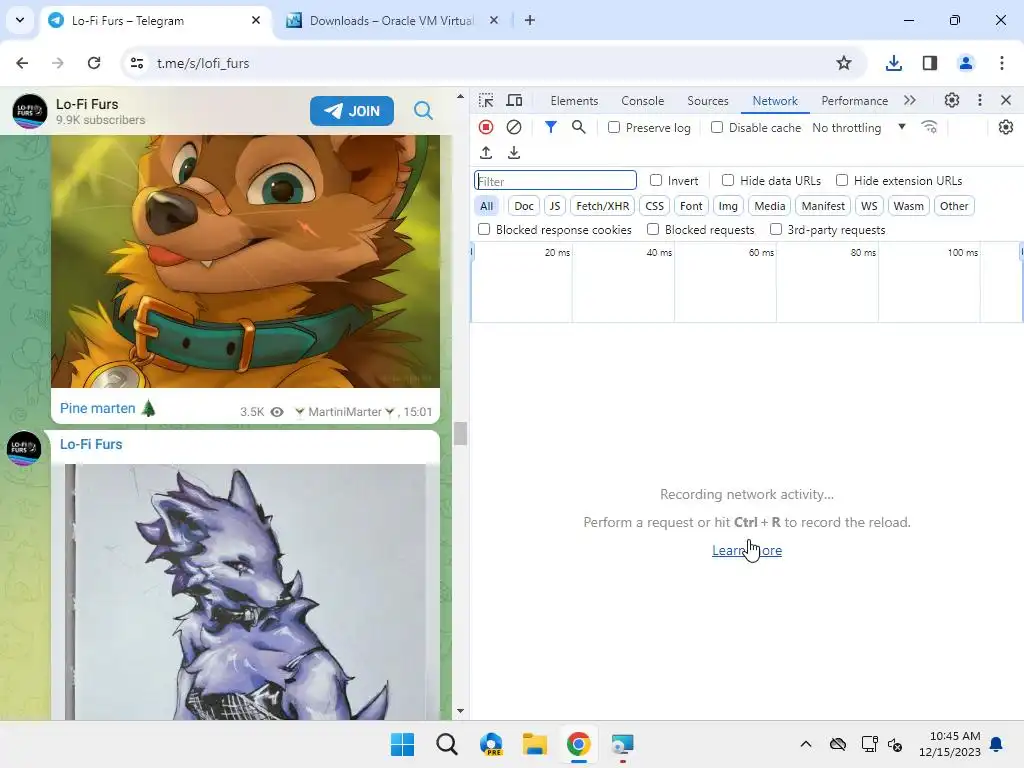Open Network panel settings gear
1024x768 pixels.
(x=1006, y=127)
